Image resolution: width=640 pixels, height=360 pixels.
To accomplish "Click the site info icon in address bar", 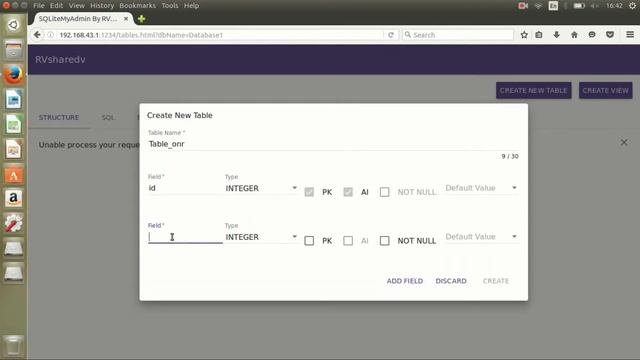I will coord(51,35).
